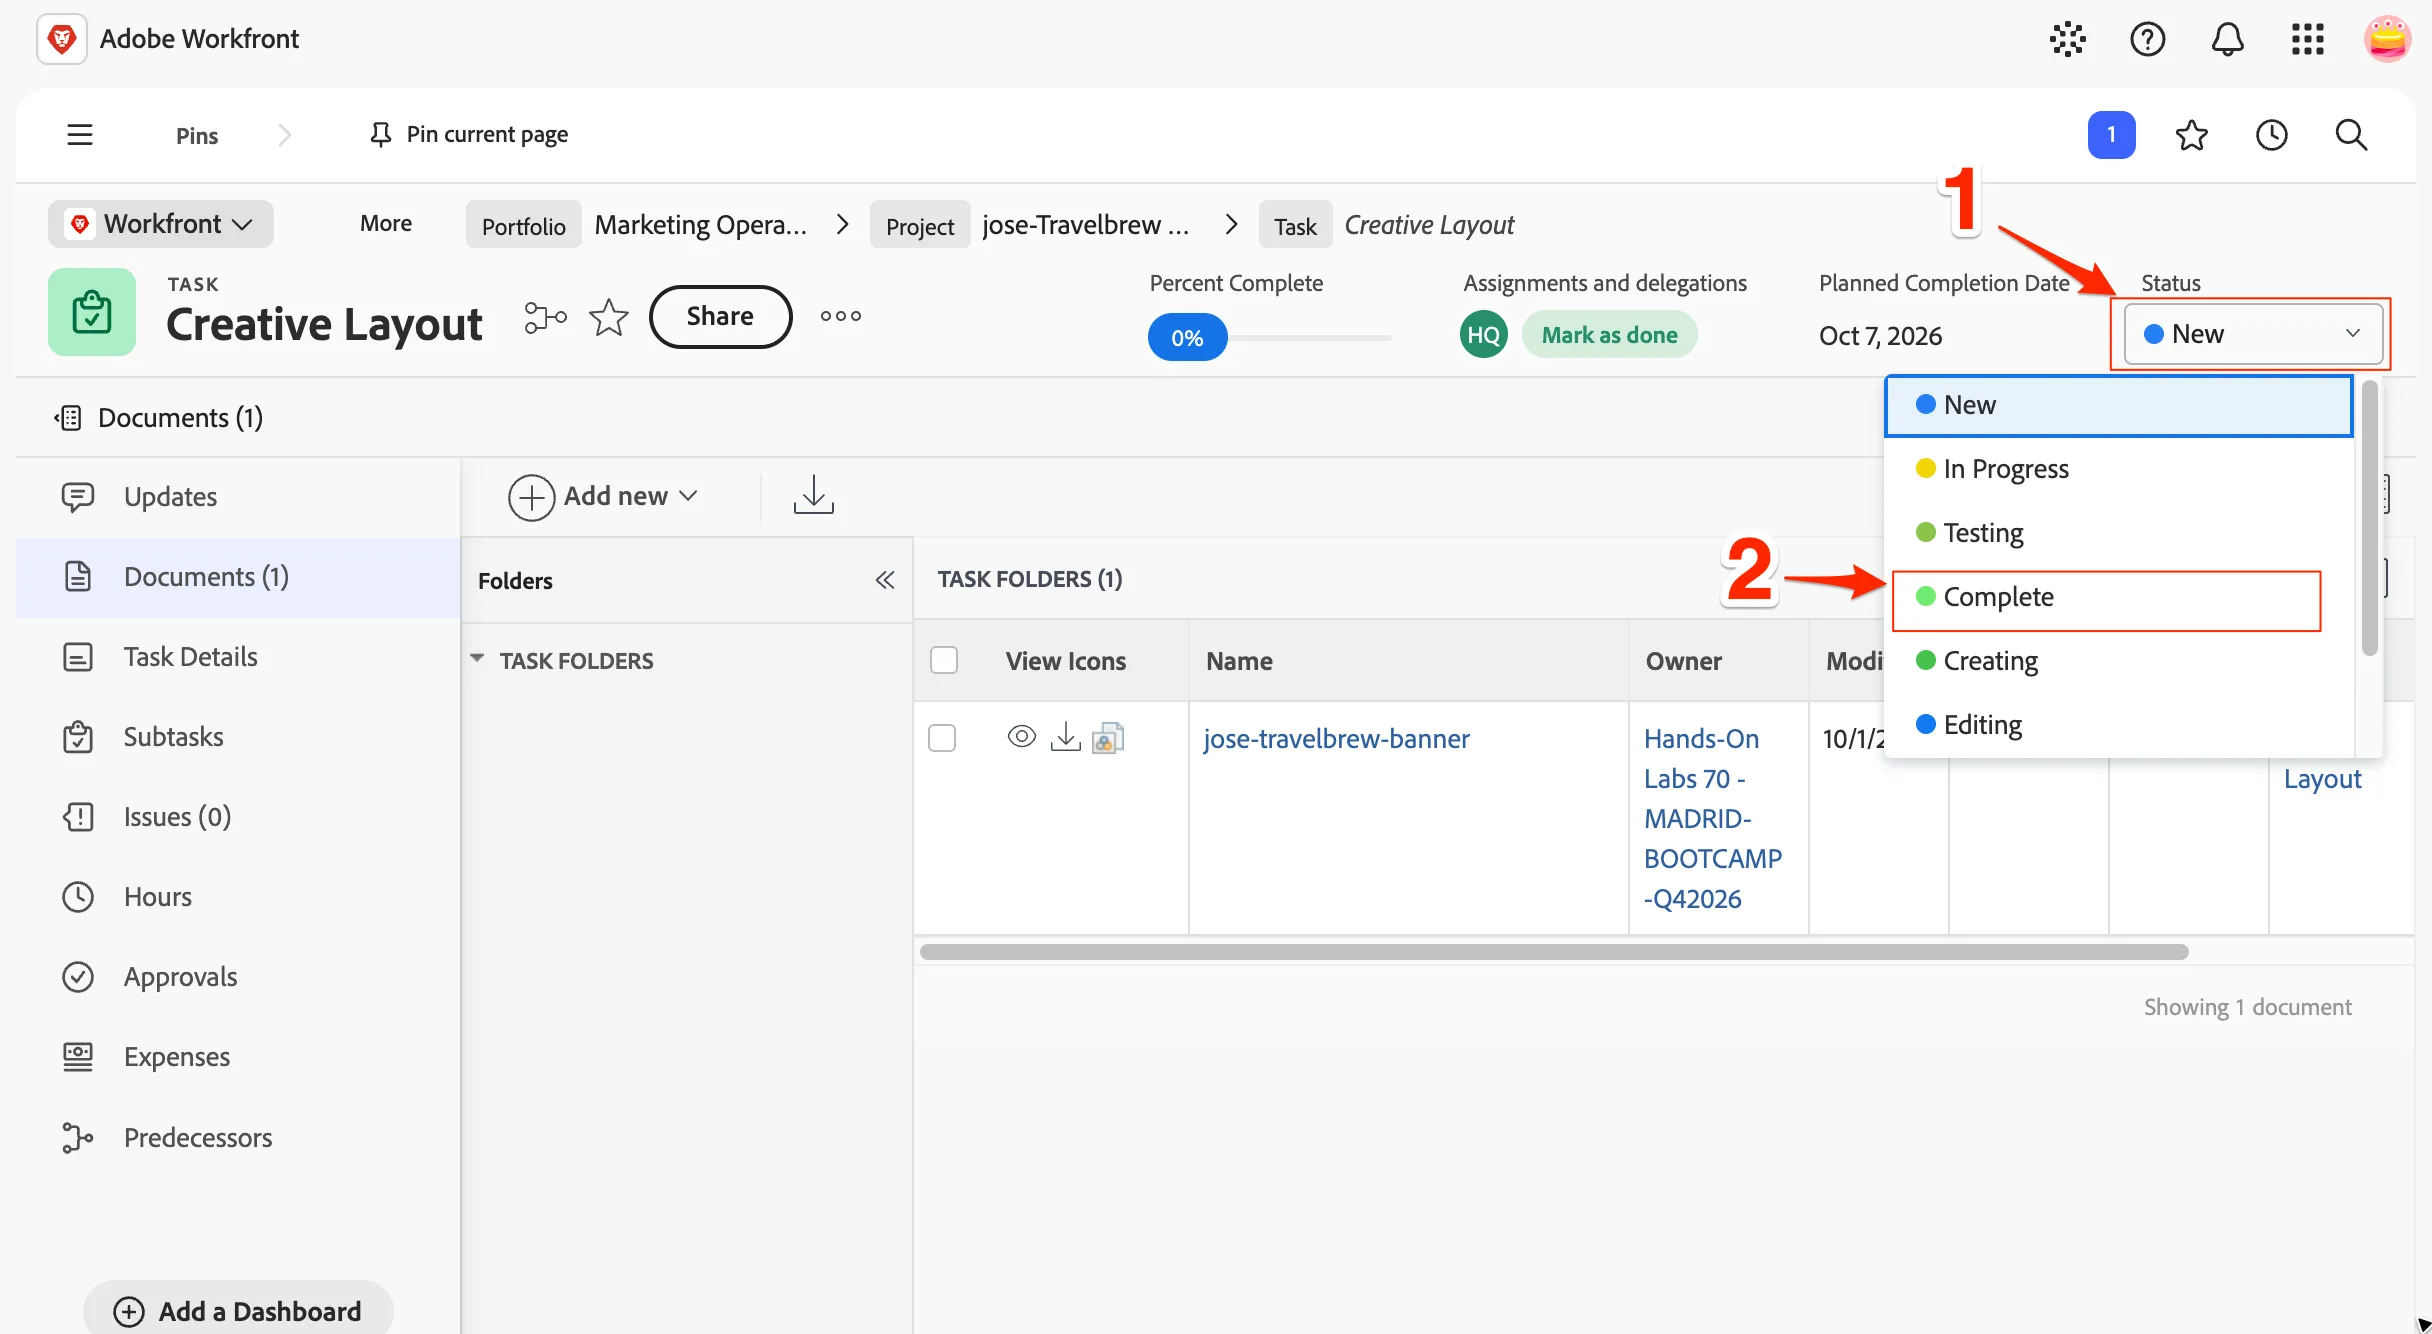Open the hamburger main menu
The height and width of the screenshot is (1334, 2432).
click(80, 135)
